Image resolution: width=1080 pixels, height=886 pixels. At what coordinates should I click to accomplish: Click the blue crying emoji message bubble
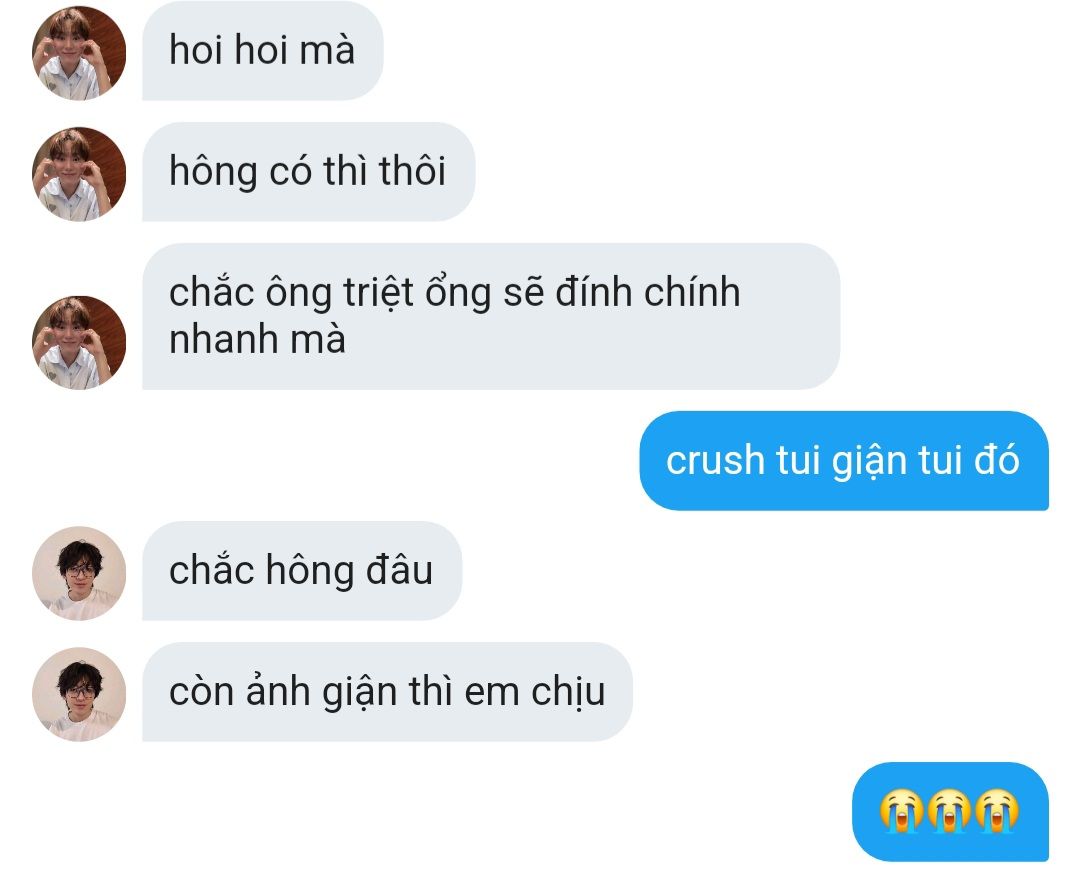tap(951, 812)
